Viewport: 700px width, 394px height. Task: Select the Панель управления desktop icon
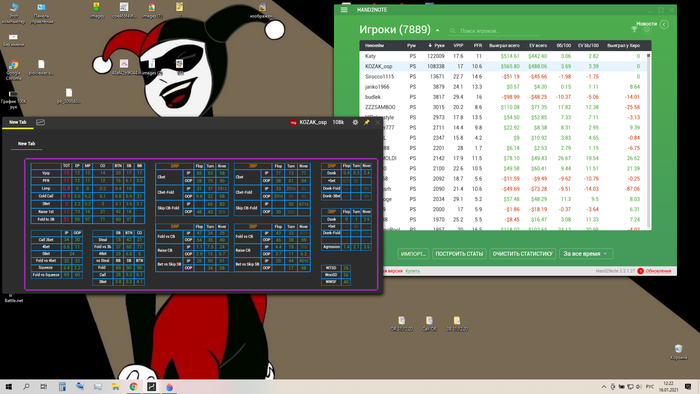(41, 13)
